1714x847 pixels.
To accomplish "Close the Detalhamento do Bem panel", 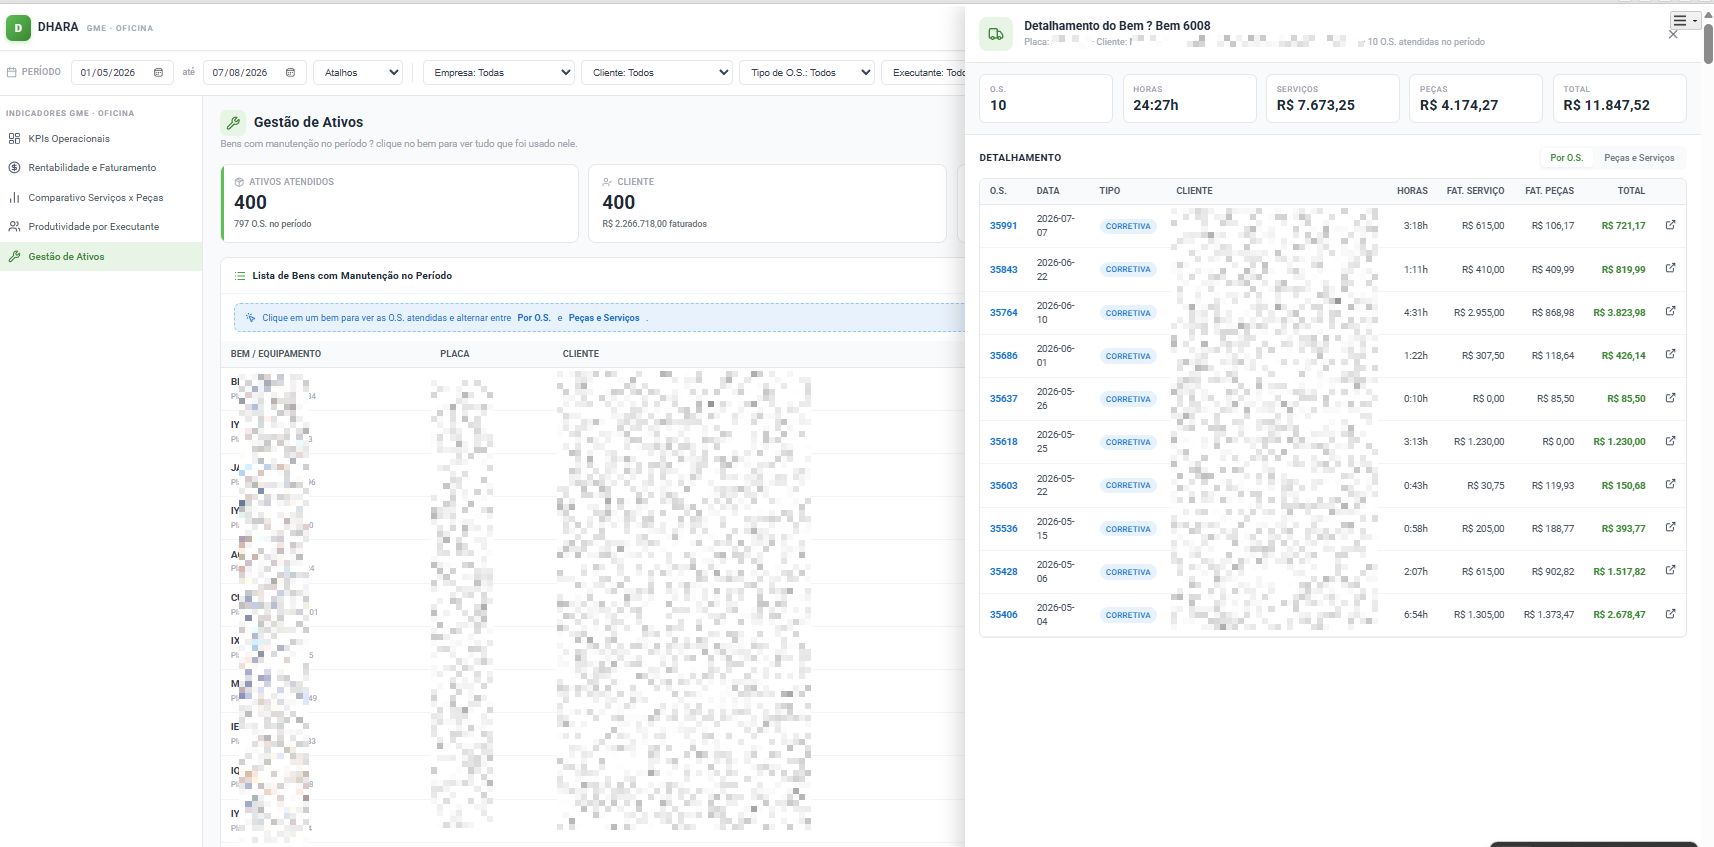I will pyautogui.click(x=1673, y=35).
